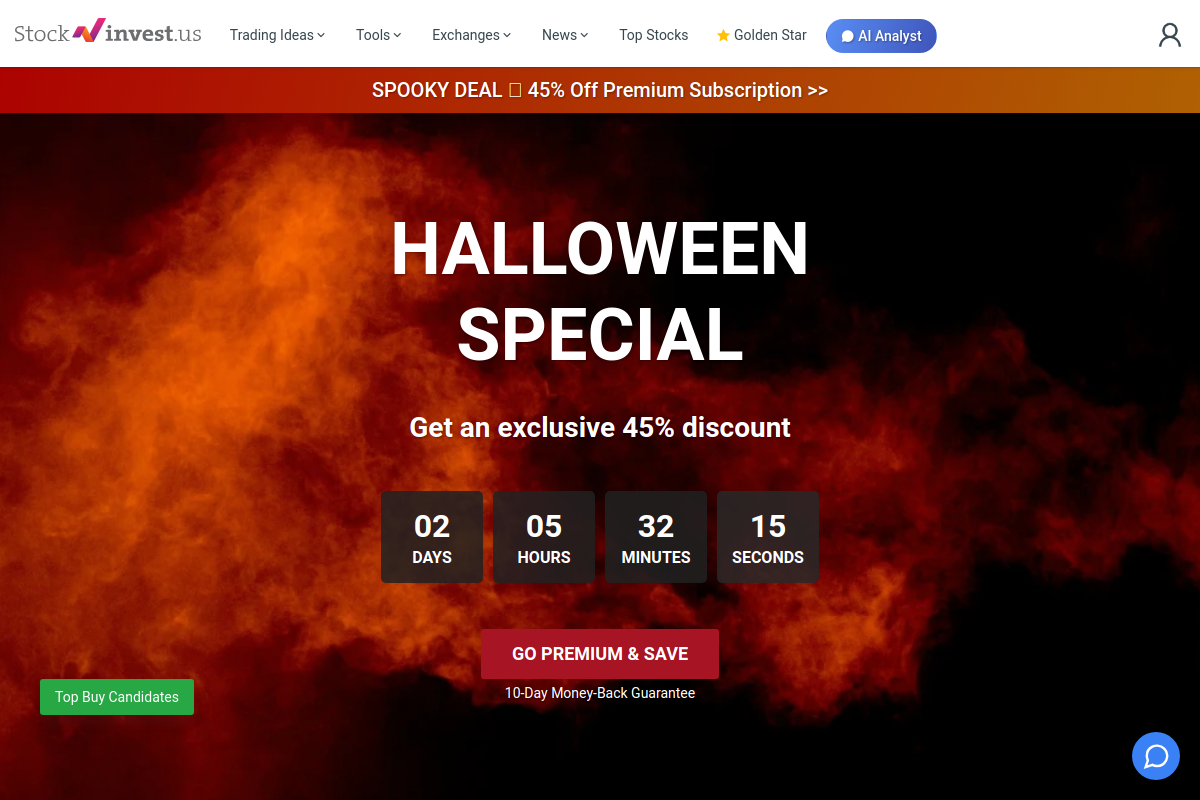Image resolution: width=1200 pixels, height=800 pixels.
Task: Expand the Trading Ideas dropdown chevron
Action: point(322,35)
